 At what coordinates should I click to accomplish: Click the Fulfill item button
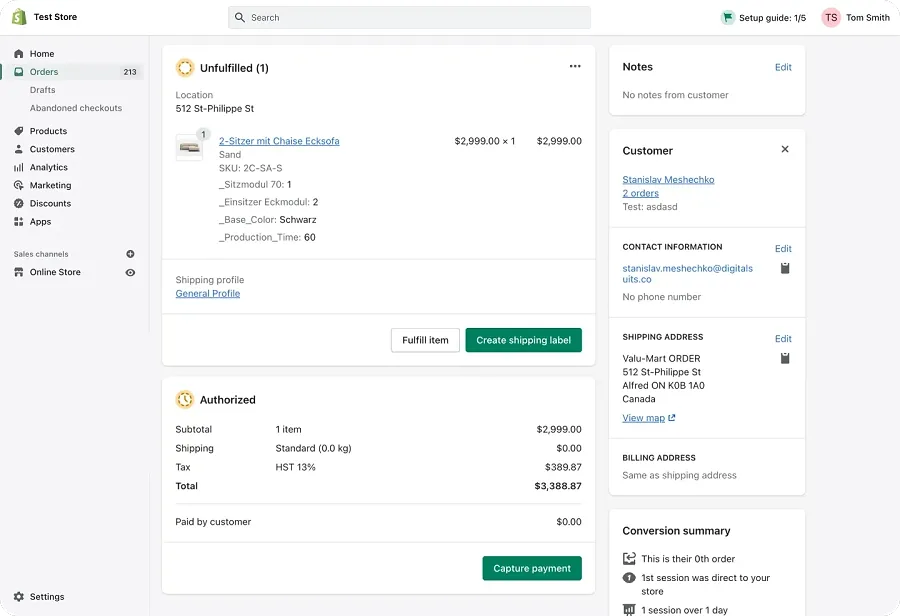425,340
